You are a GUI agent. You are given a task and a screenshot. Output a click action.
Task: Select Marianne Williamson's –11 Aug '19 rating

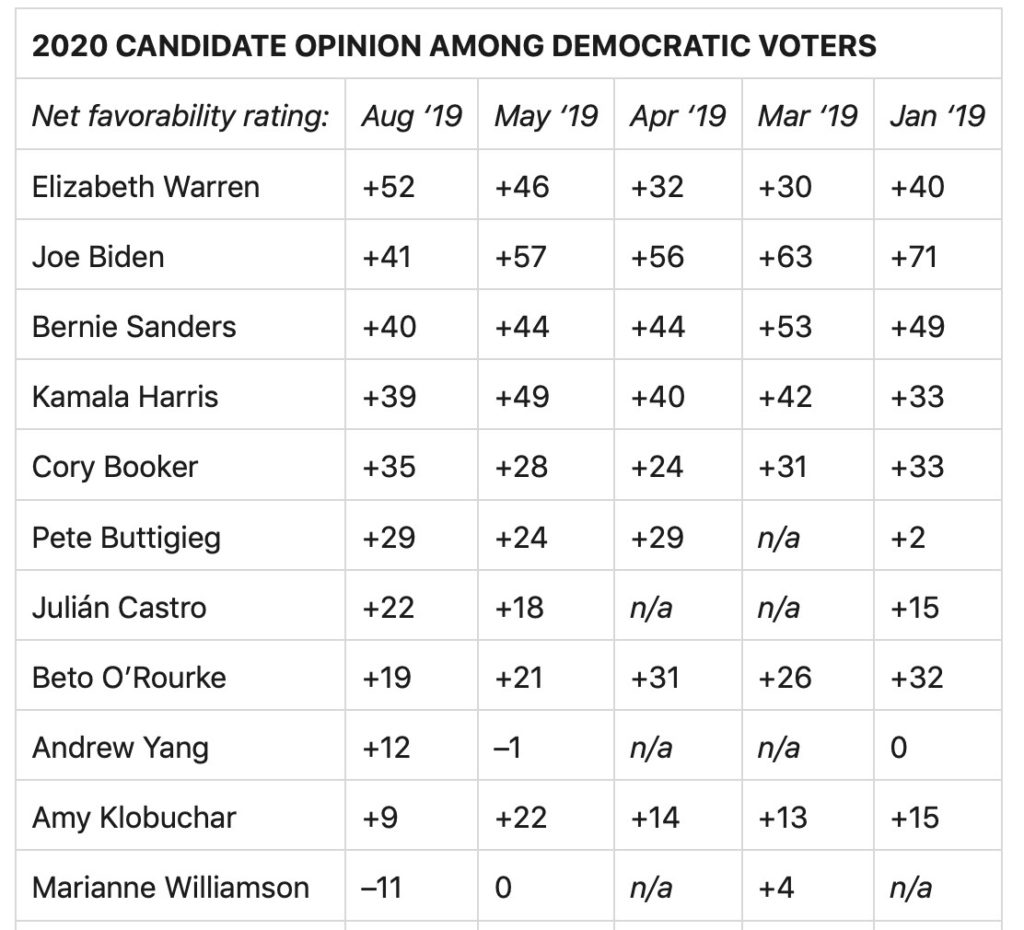[380, 887]
